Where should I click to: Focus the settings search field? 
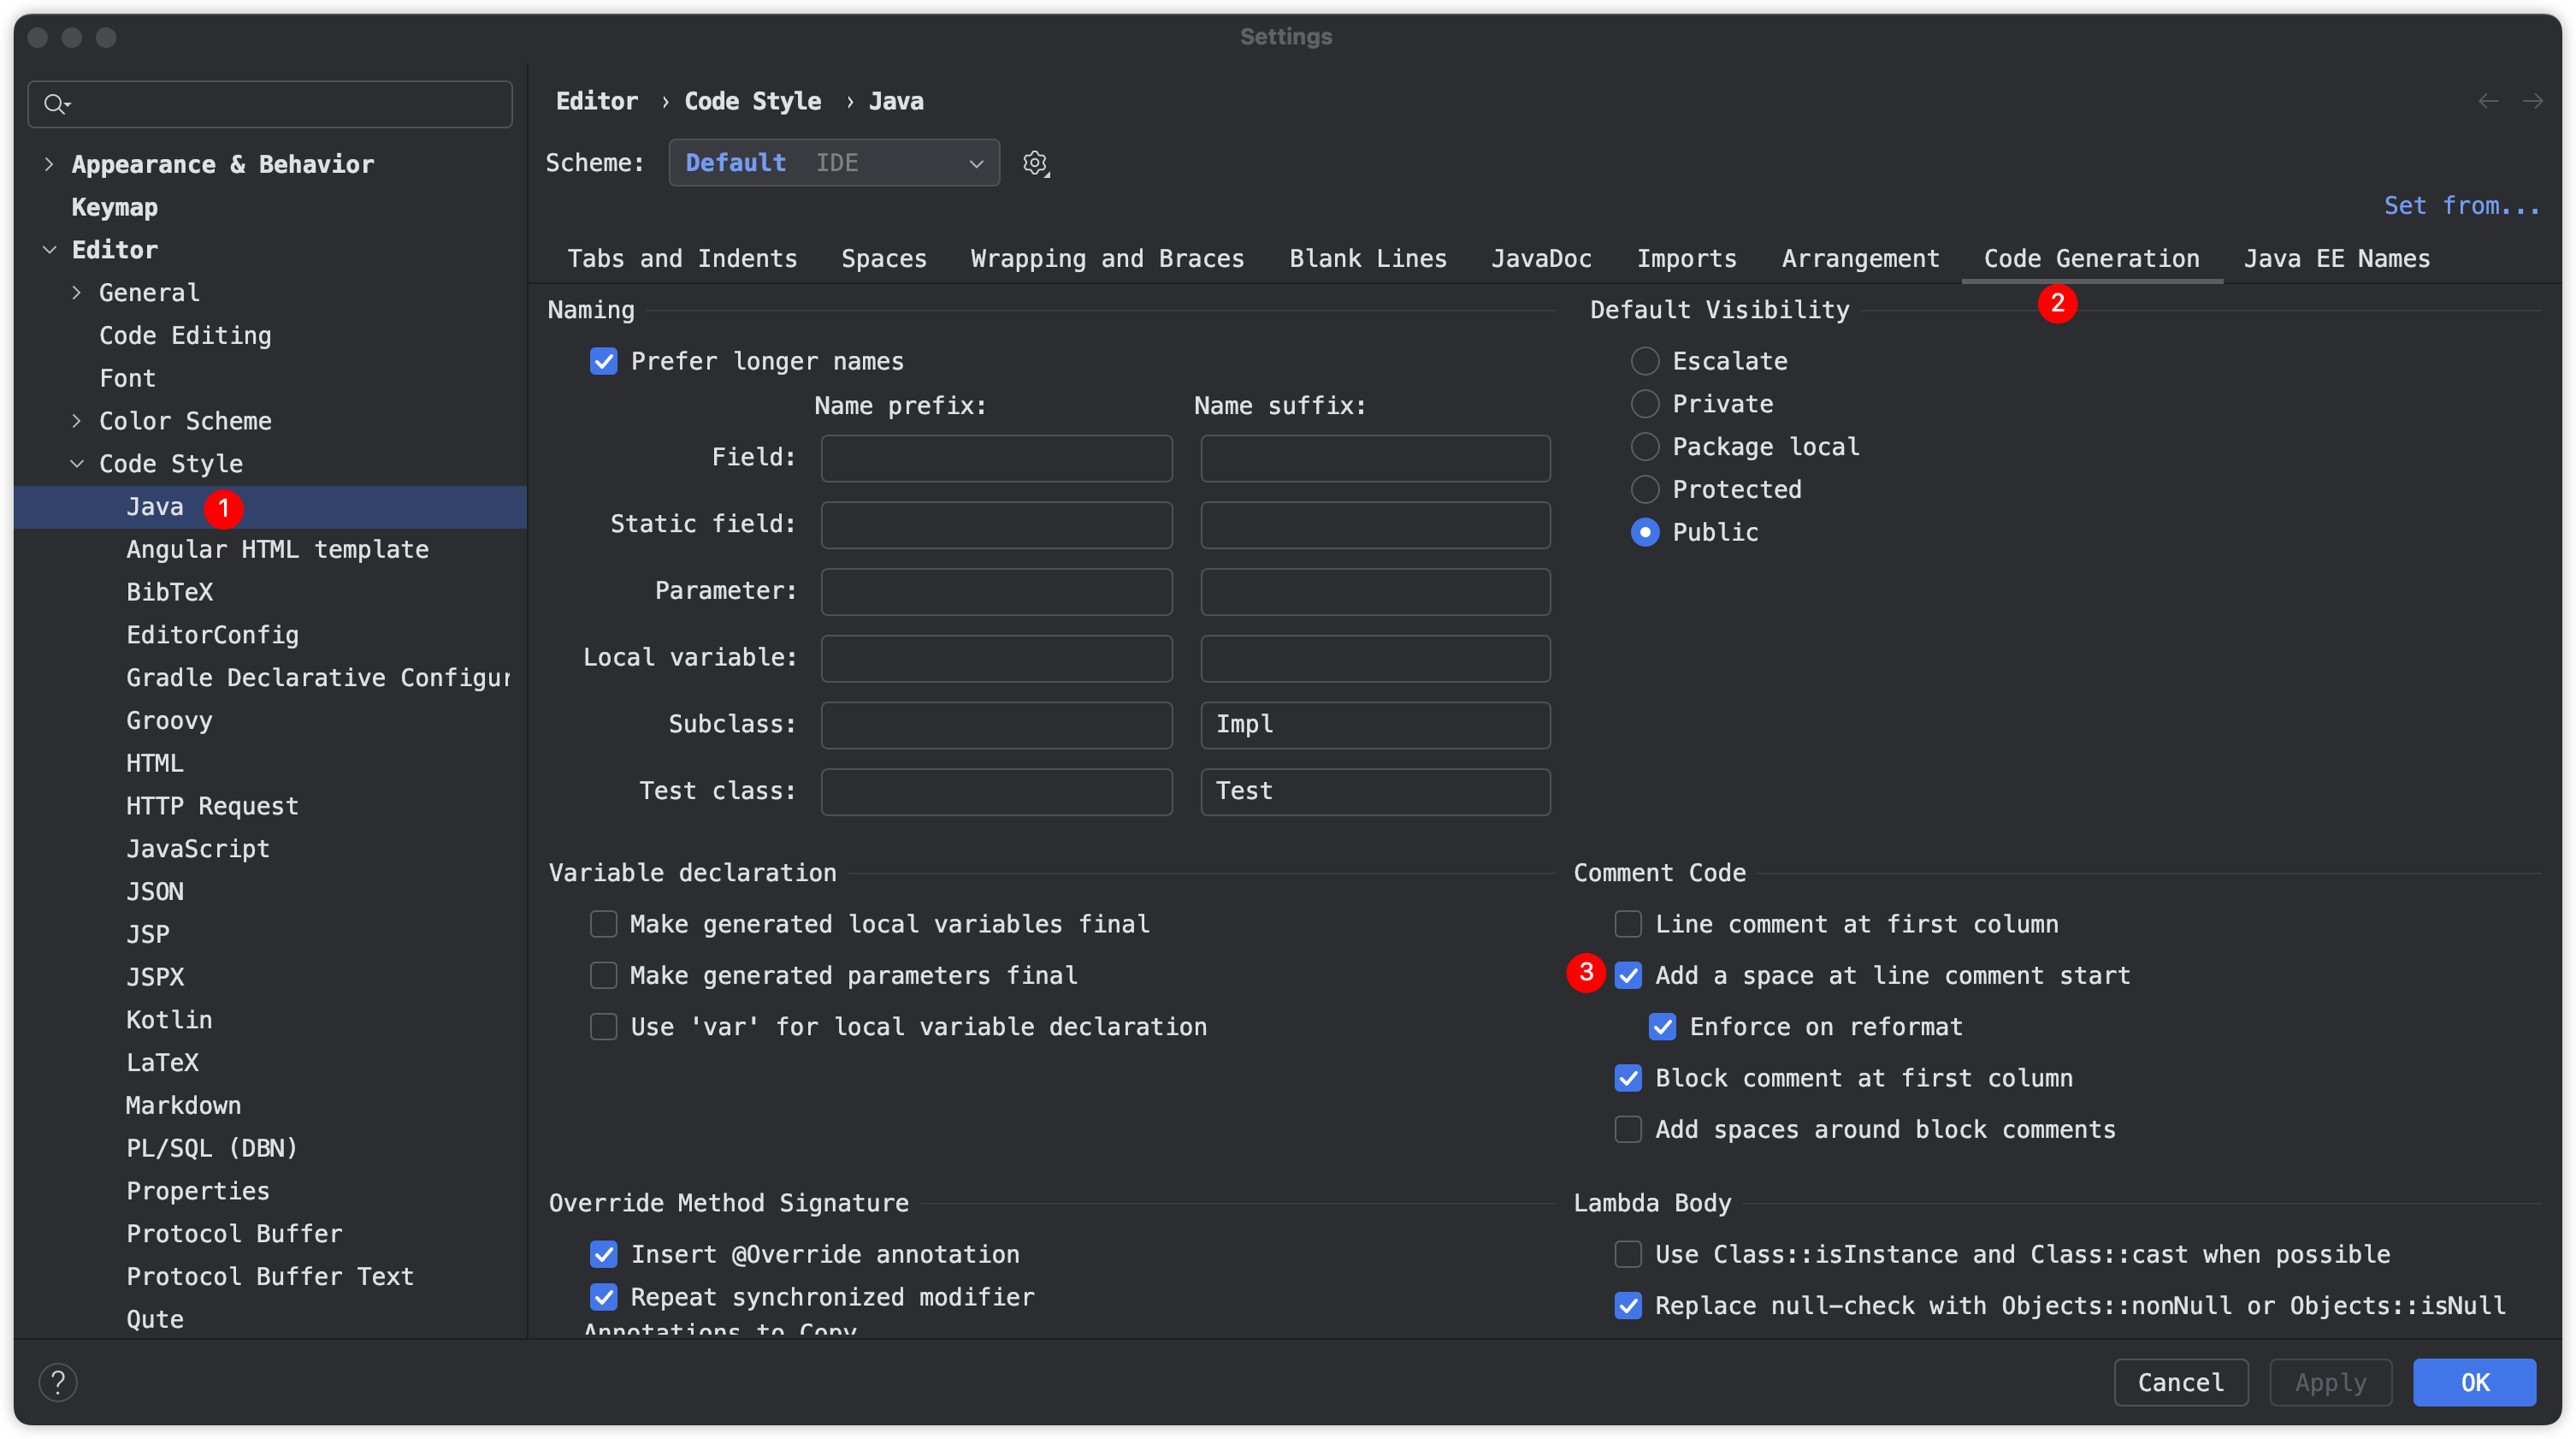click(x=270, y=104)
